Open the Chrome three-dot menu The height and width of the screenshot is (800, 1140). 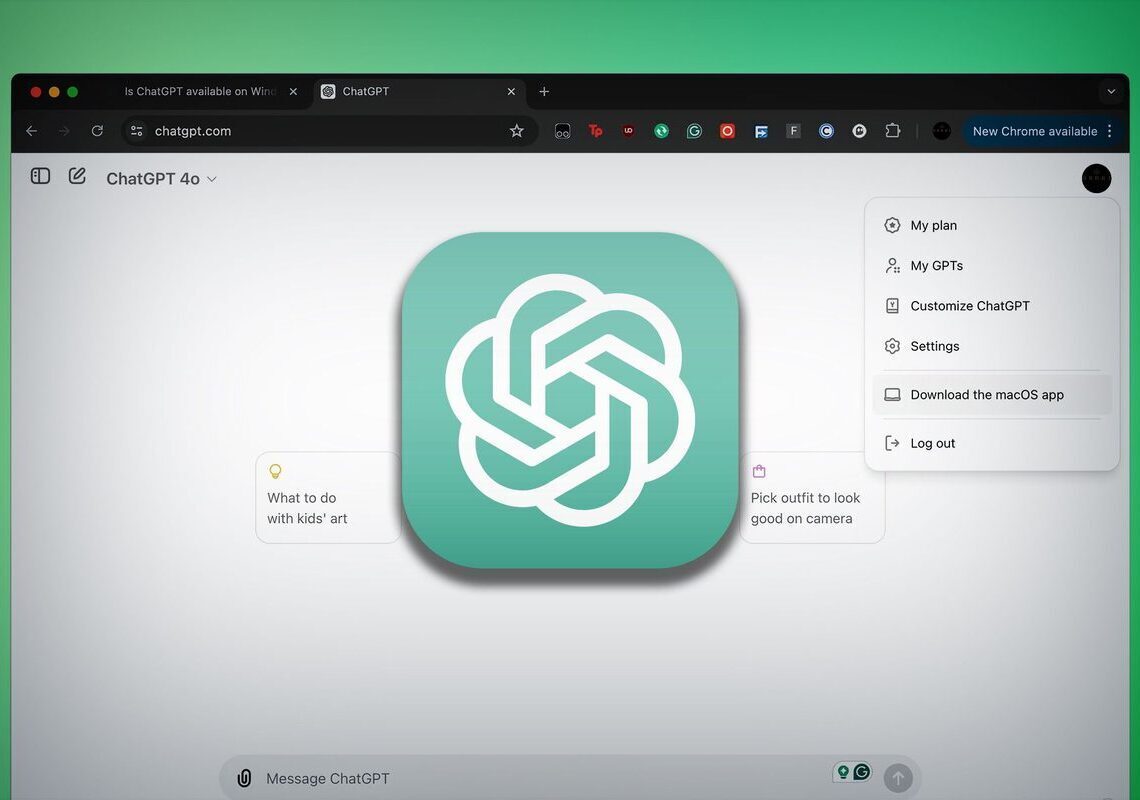tap(1109, 131)
